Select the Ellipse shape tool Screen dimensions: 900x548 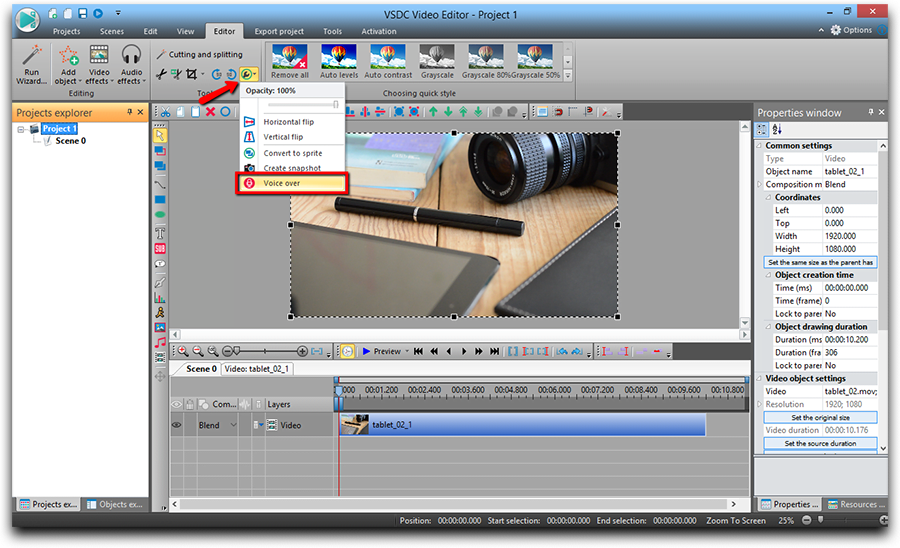160,215
